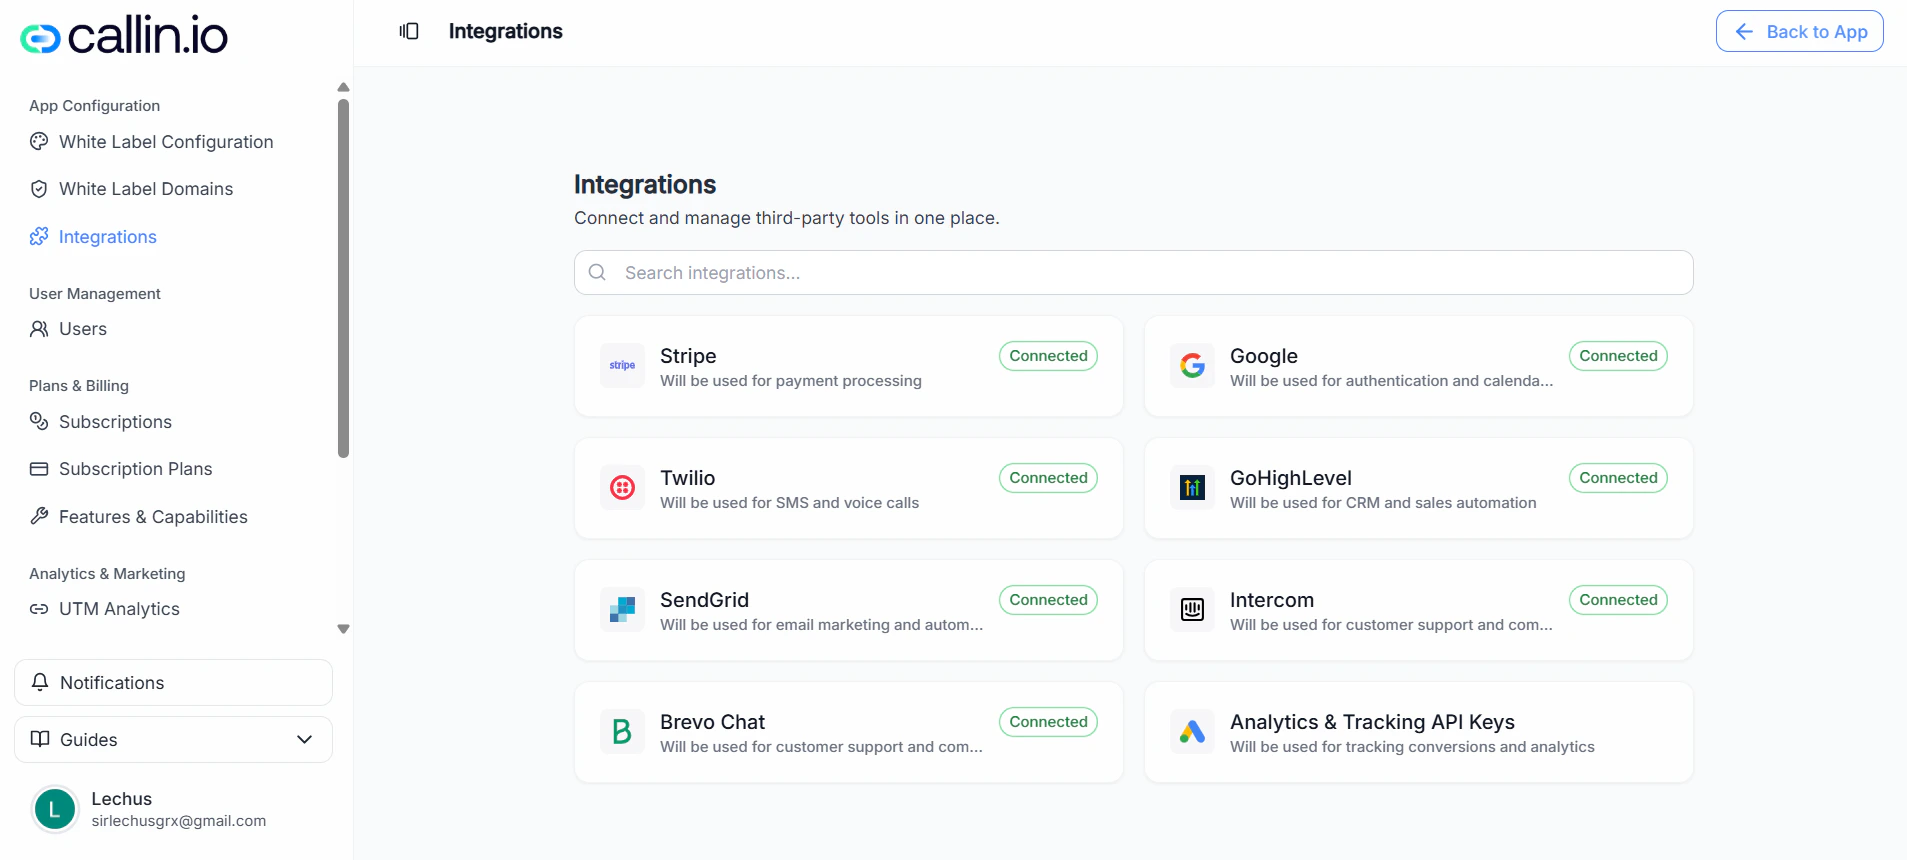Screen dimensions: 1907x860
Task: Click the sidebar scrollbar thumb
Action: point(343,278)
